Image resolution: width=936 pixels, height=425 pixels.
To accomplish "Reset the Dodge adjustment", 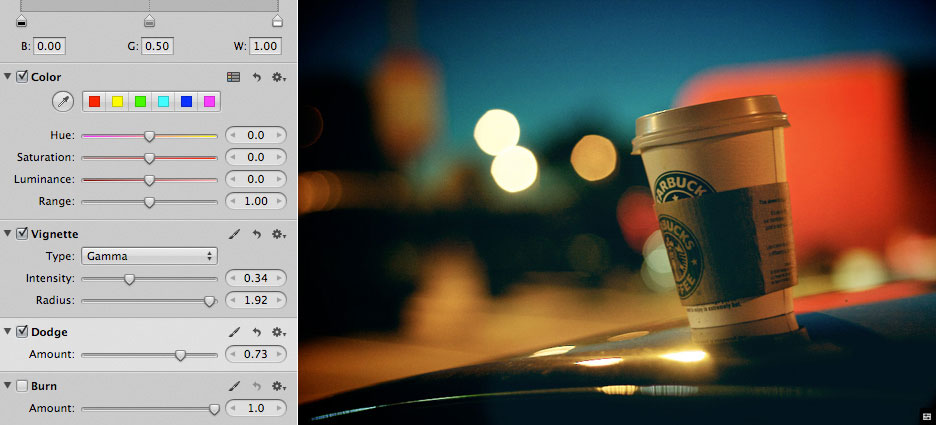I will [257, 332].
